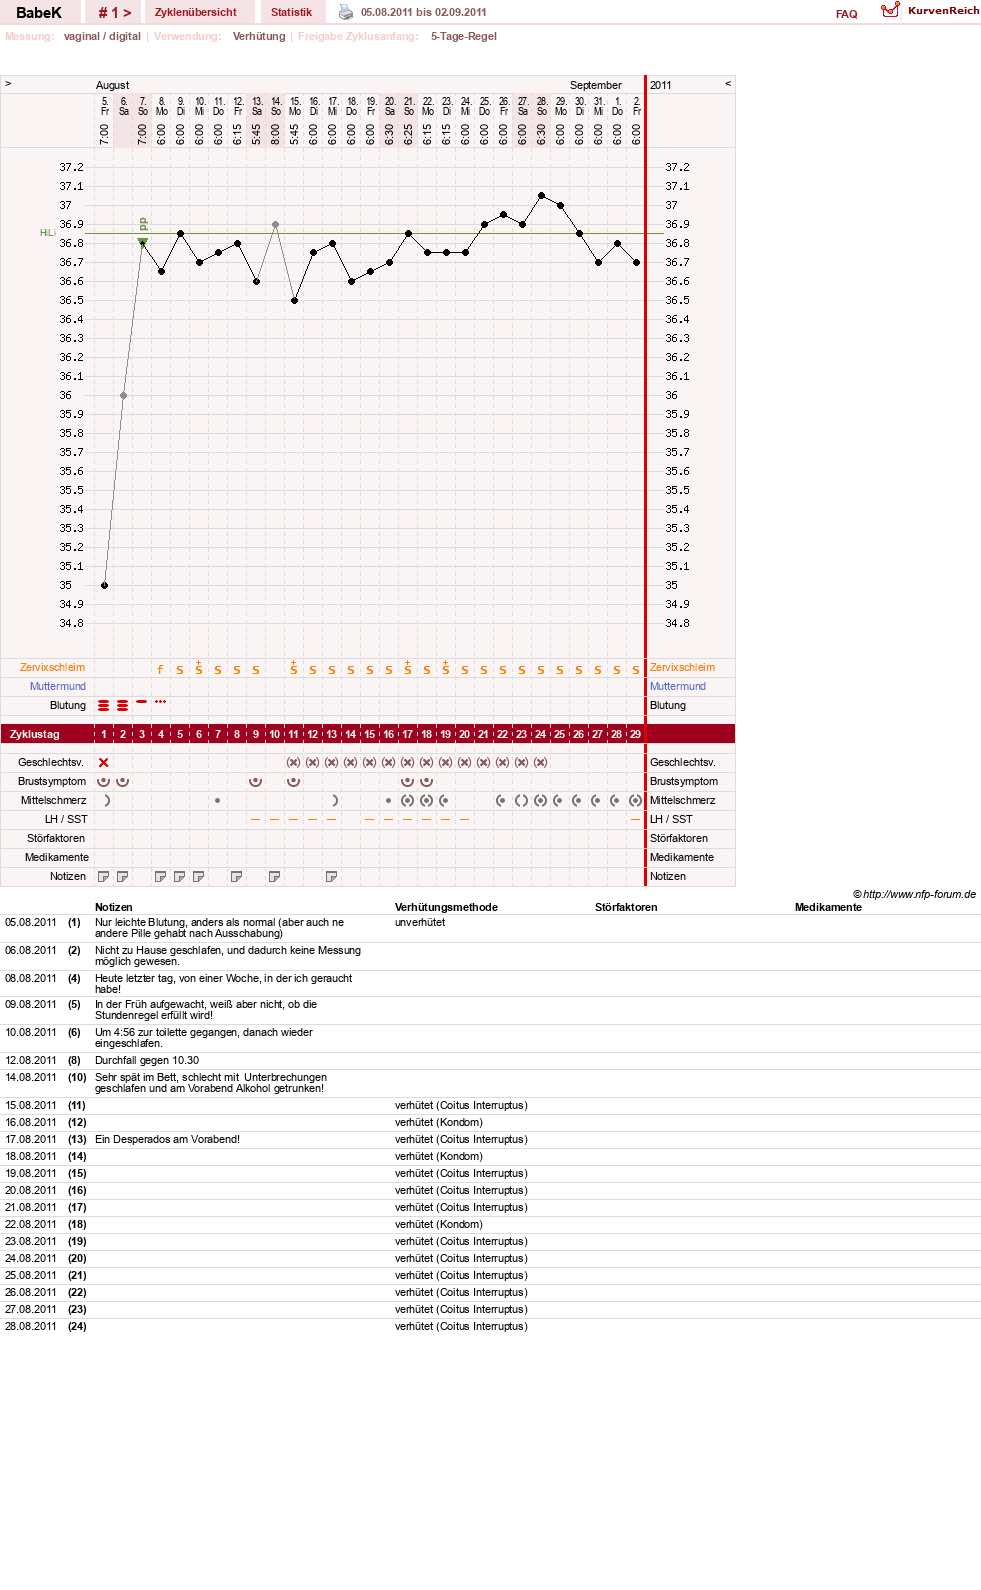Screen dimensions: 981x1590
Task: Open the note icon on cycle day 13
Action: point(331,877)
